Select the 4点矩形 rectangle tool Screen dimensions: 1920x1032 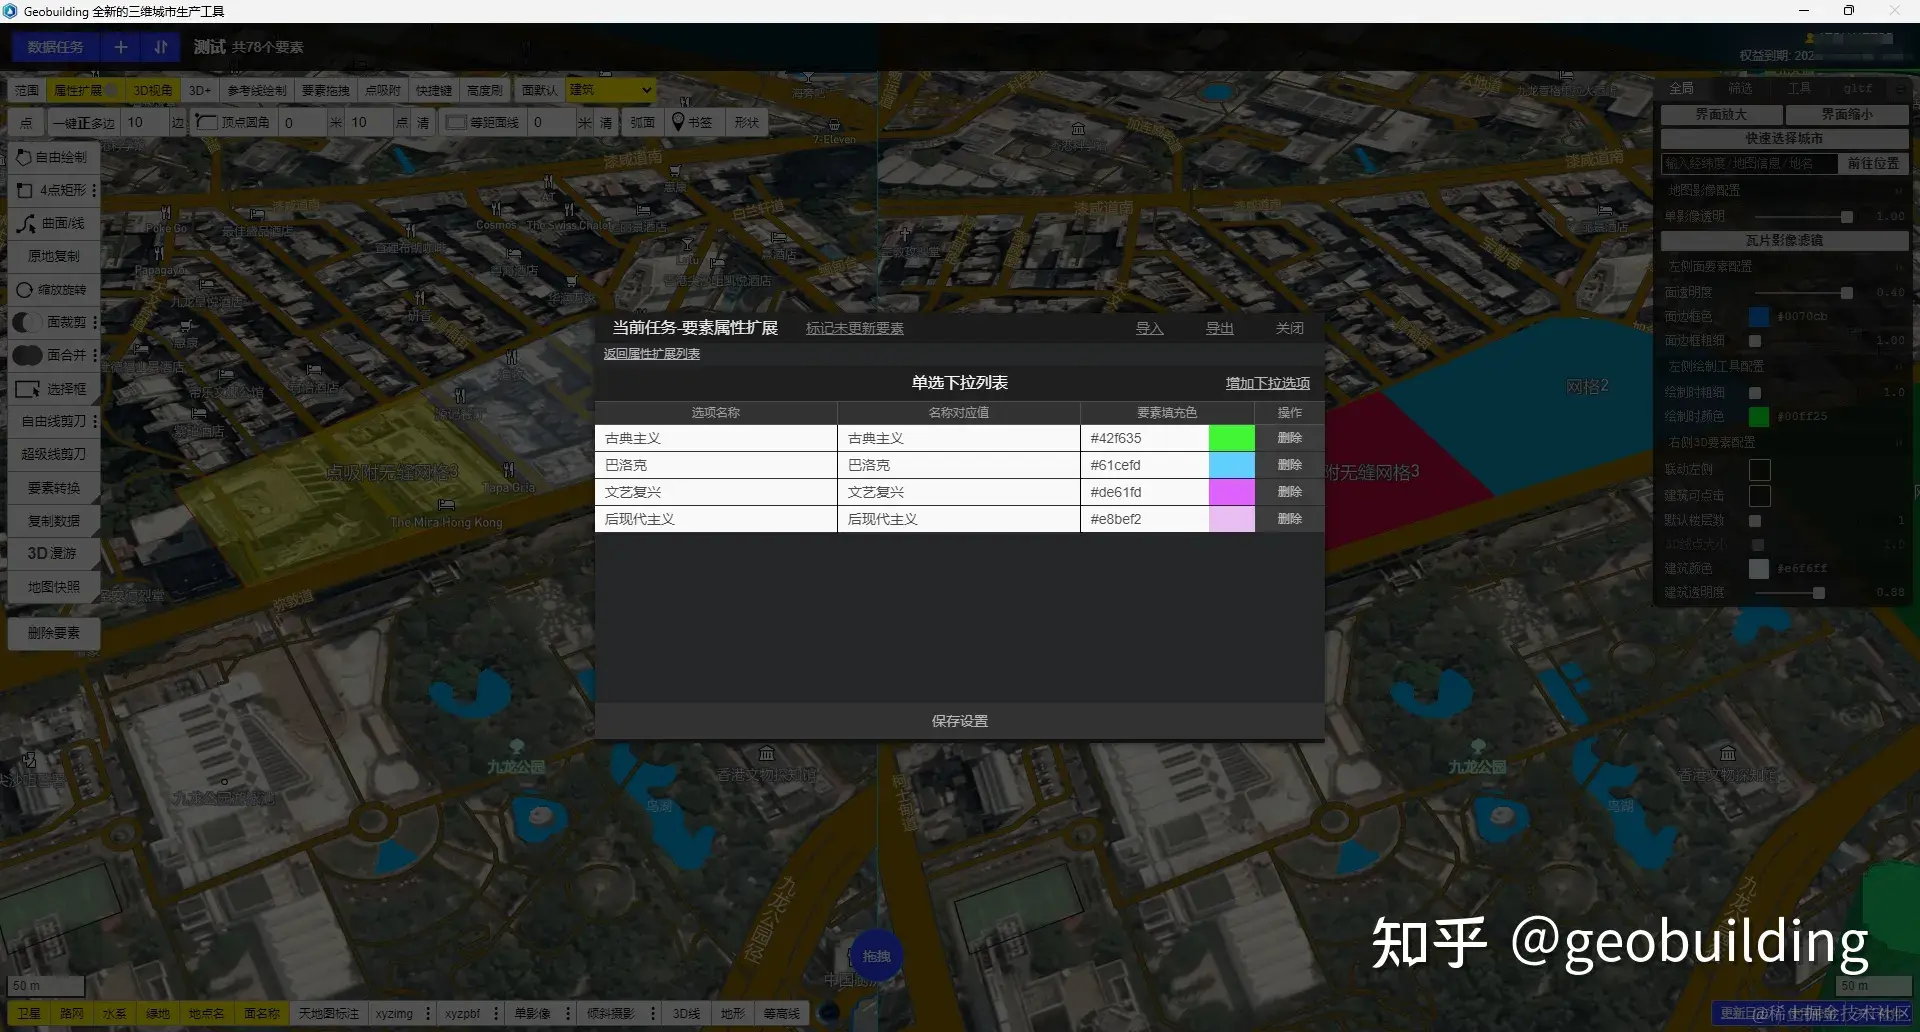[50, 190]
